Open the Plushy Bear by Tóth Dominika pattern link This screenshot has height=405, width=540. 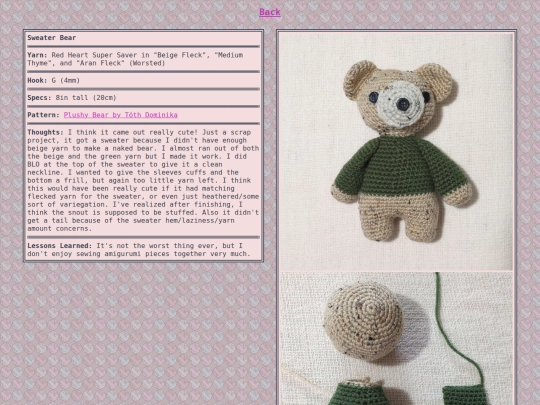(121, 115)
